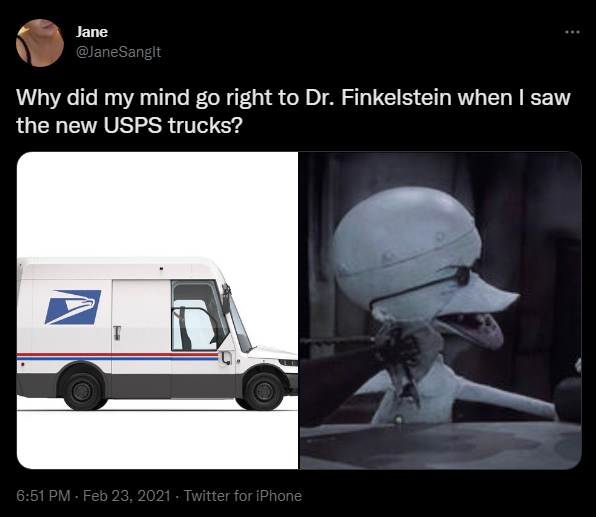
Task: Click Dr. Finkelstein's open duck-bill mouth
Action: 470,328
